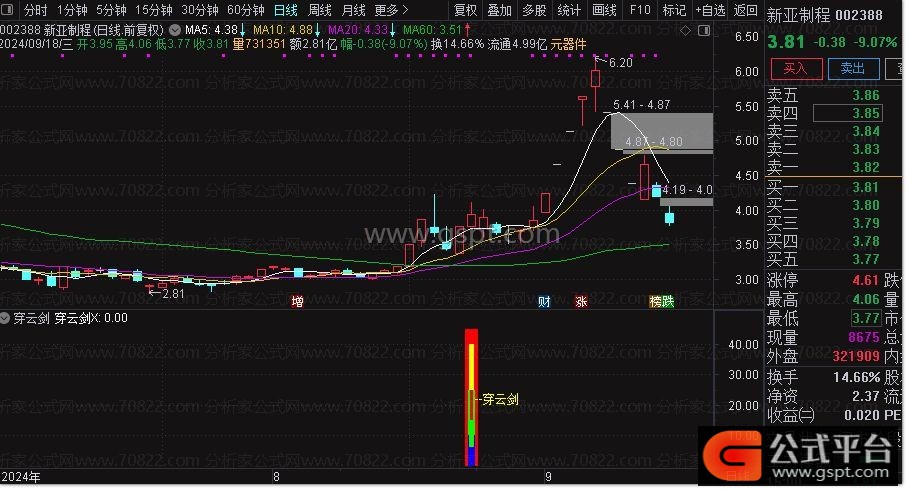Open the 画线 drawing tools
This screenshot has width=908, height=489.
click(x=604, y=10)
